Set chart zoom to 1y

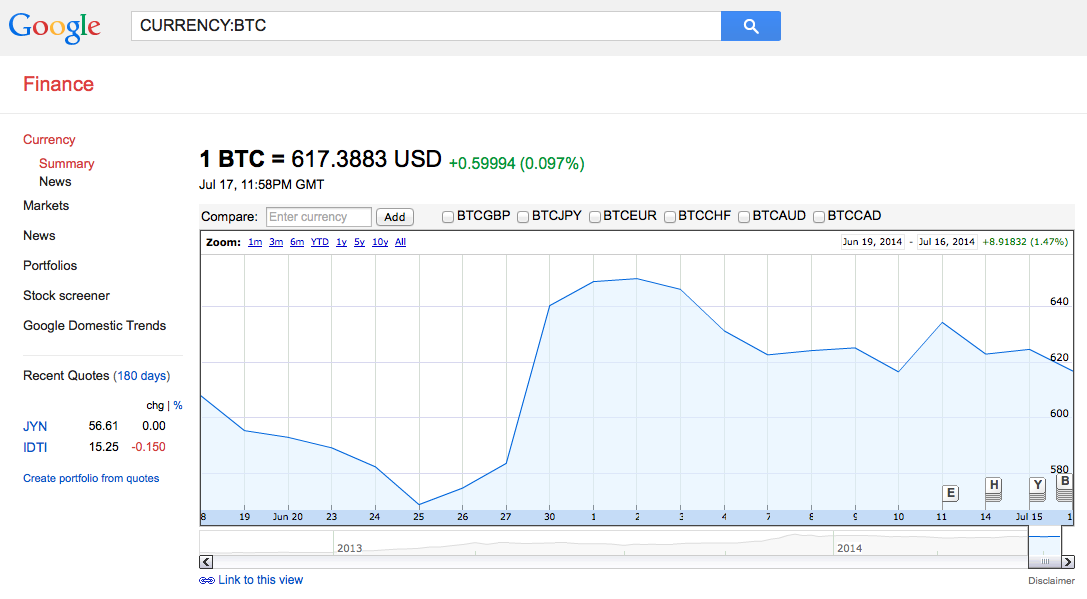pos(341,242)
